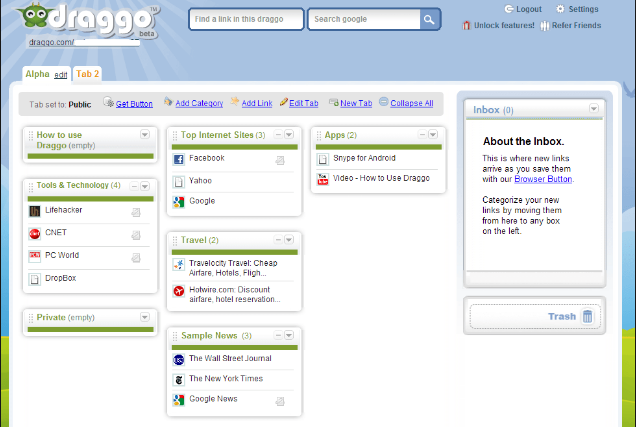Open the Sample News dropdown arrow
Viewport: 636px width, 427px height.
click(289, 335)
